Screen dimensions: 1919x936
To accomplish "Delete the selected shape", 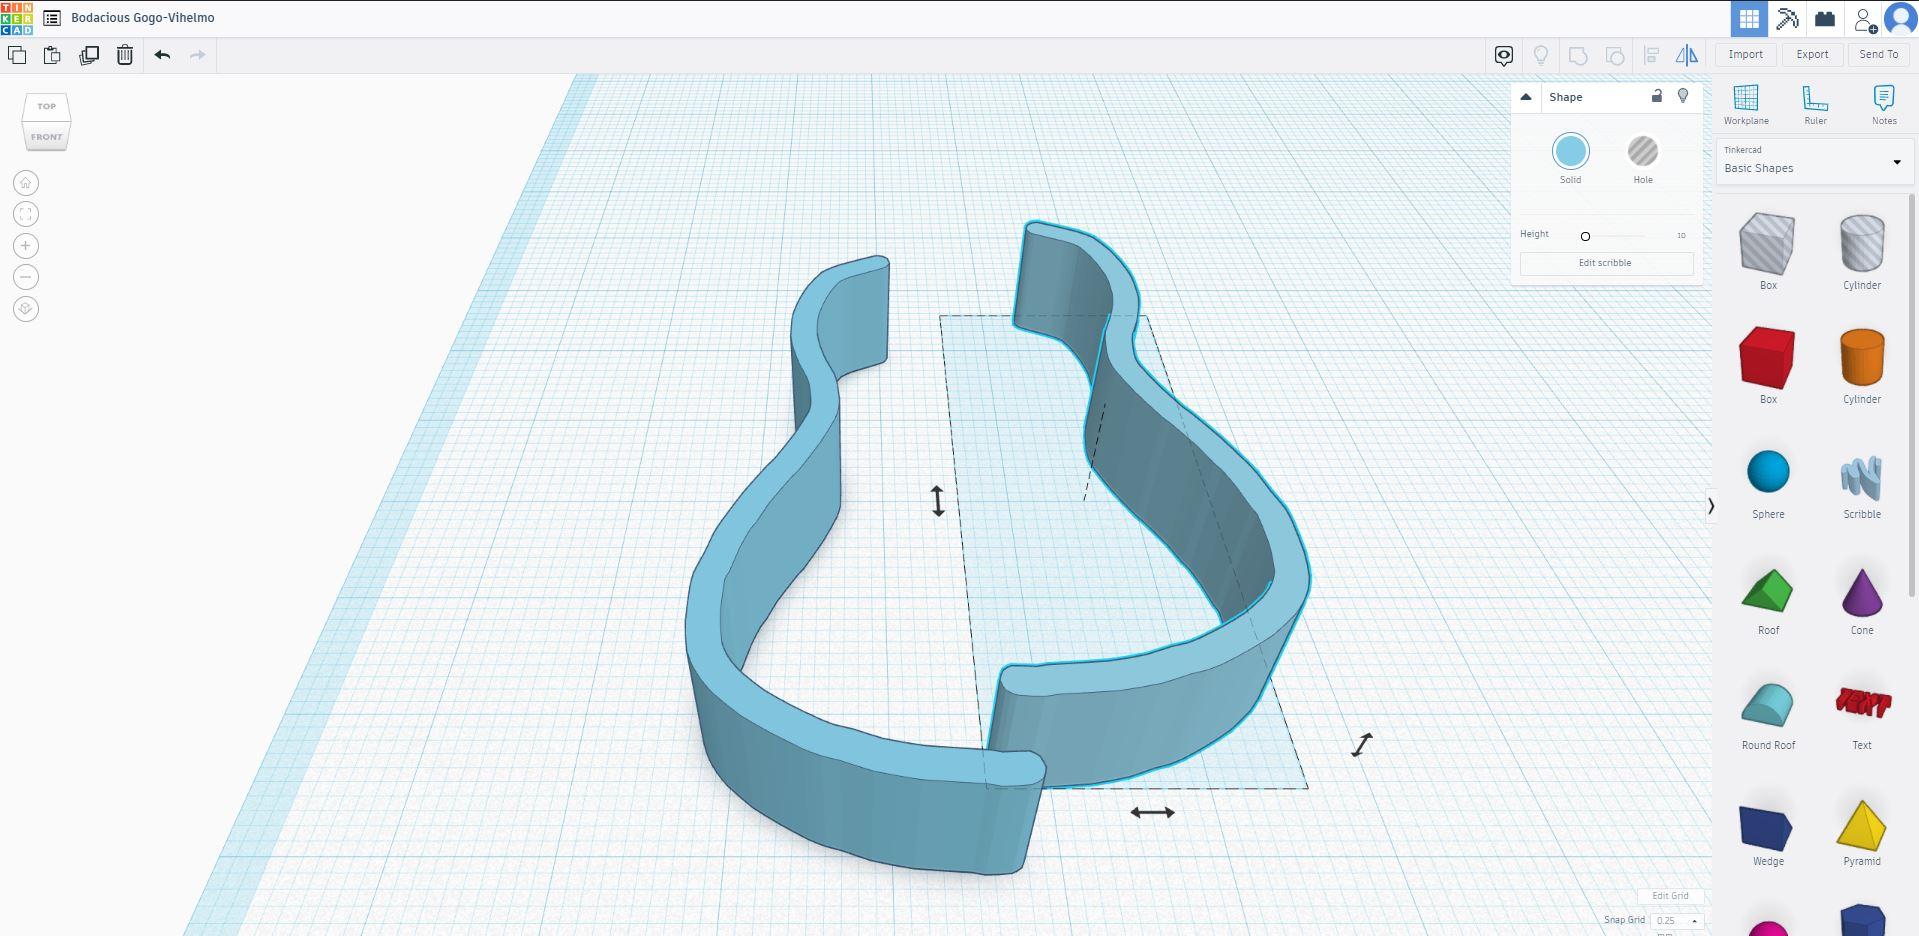I will pos(125,55).
